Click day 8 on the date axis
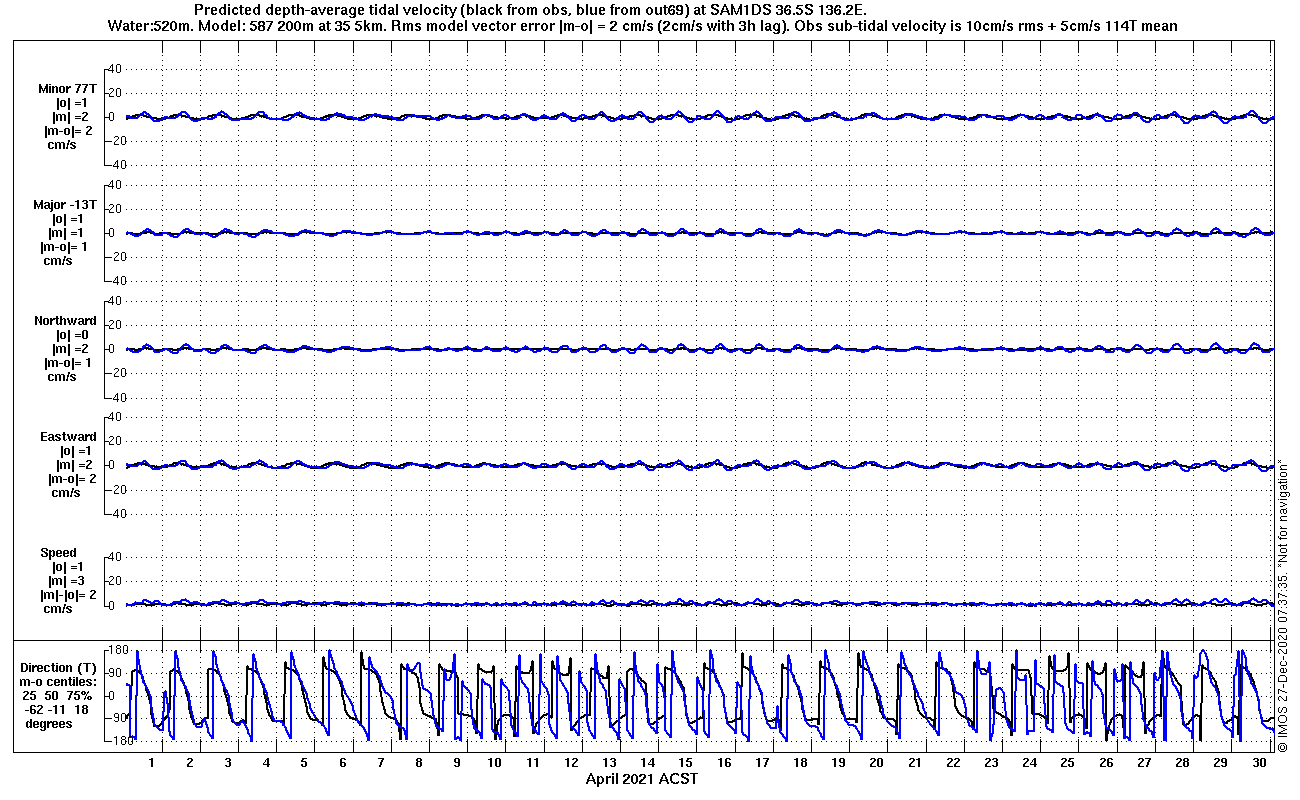This screenshot has height=800, width=1300. pos(419,763)
